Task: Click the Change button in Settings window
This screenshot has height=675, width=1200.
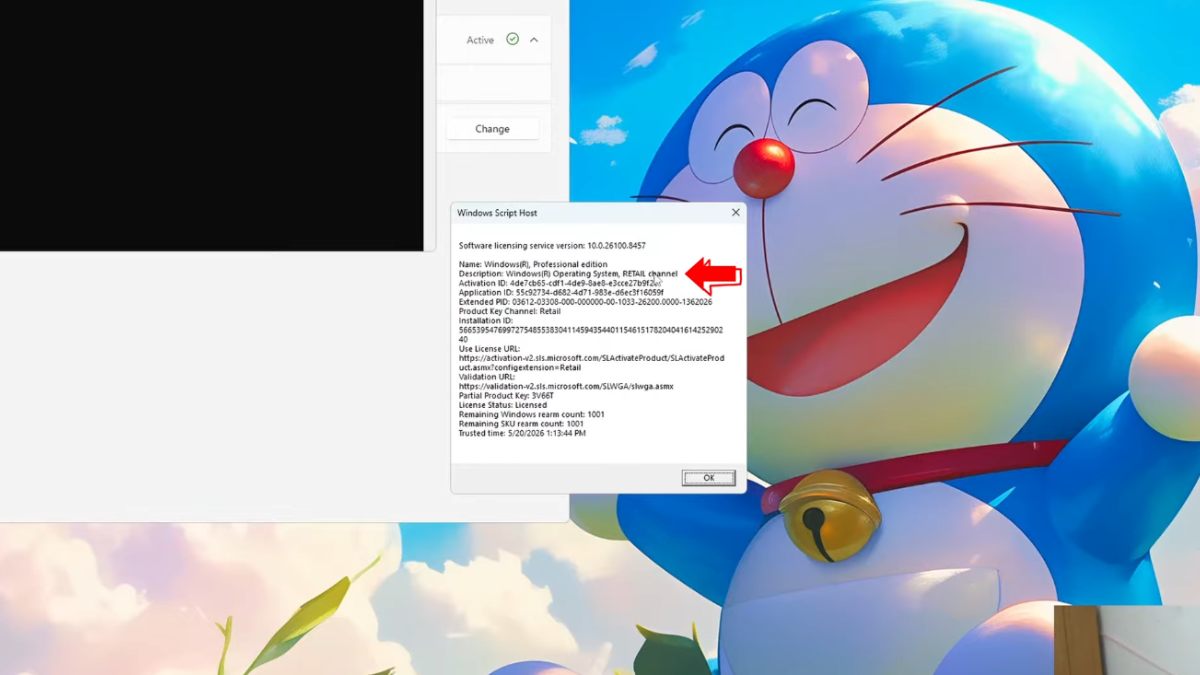Action: point(492,129)
